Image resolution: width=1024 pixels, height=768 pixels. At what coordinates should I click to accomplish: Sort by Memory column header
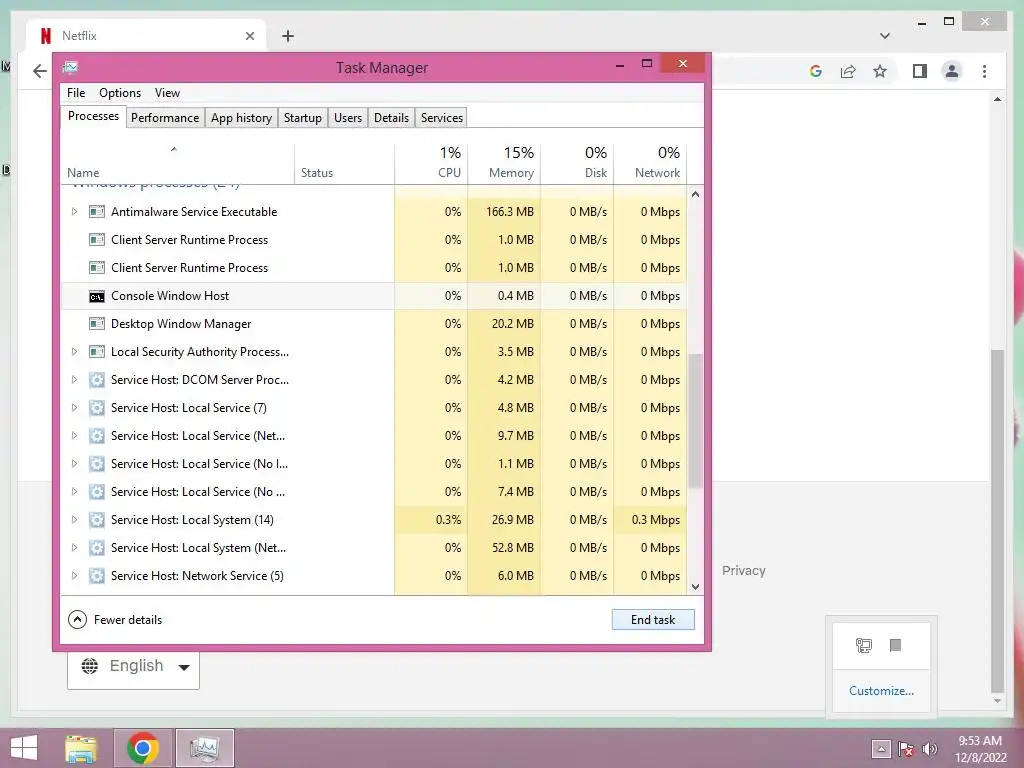504,162
